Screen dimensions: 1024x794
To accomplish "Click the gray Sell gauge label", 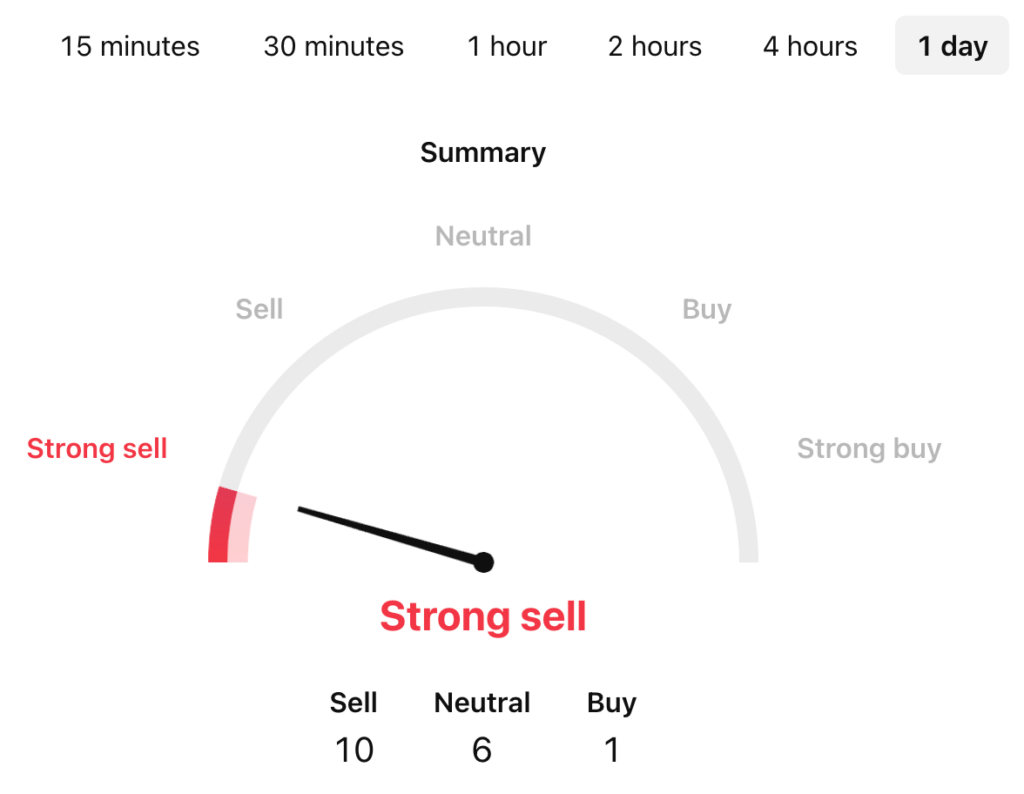I will tap(259, 309).
